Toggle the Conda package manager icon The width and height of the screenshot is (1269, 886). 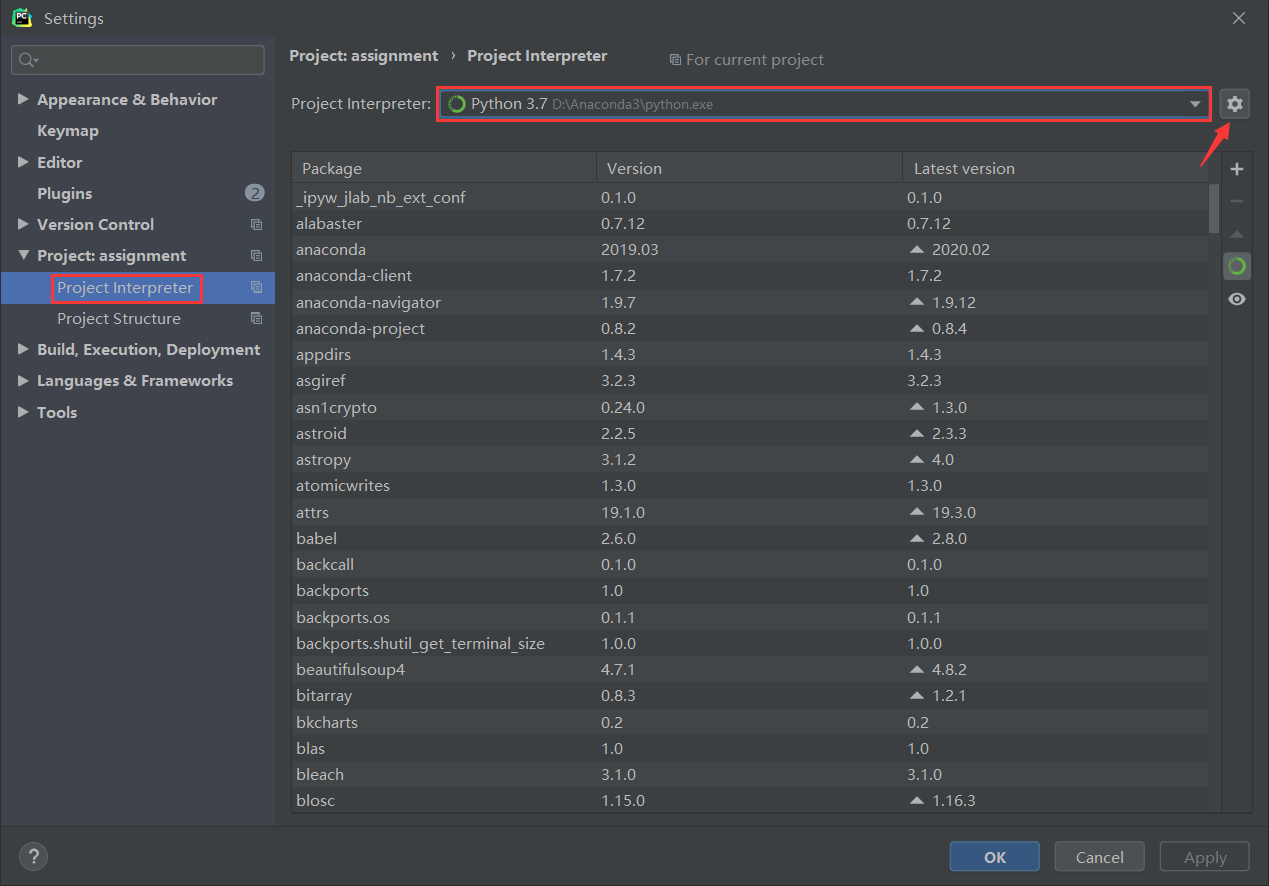pos(1237,266)
